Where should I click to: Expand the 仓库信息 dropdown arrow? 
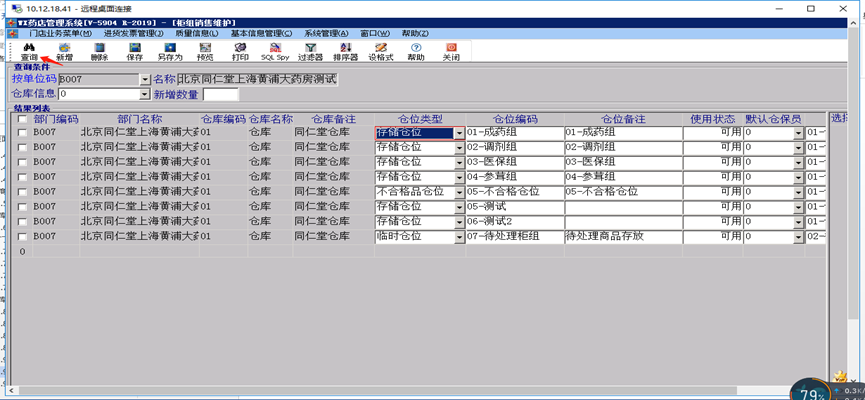click(145, 94)
